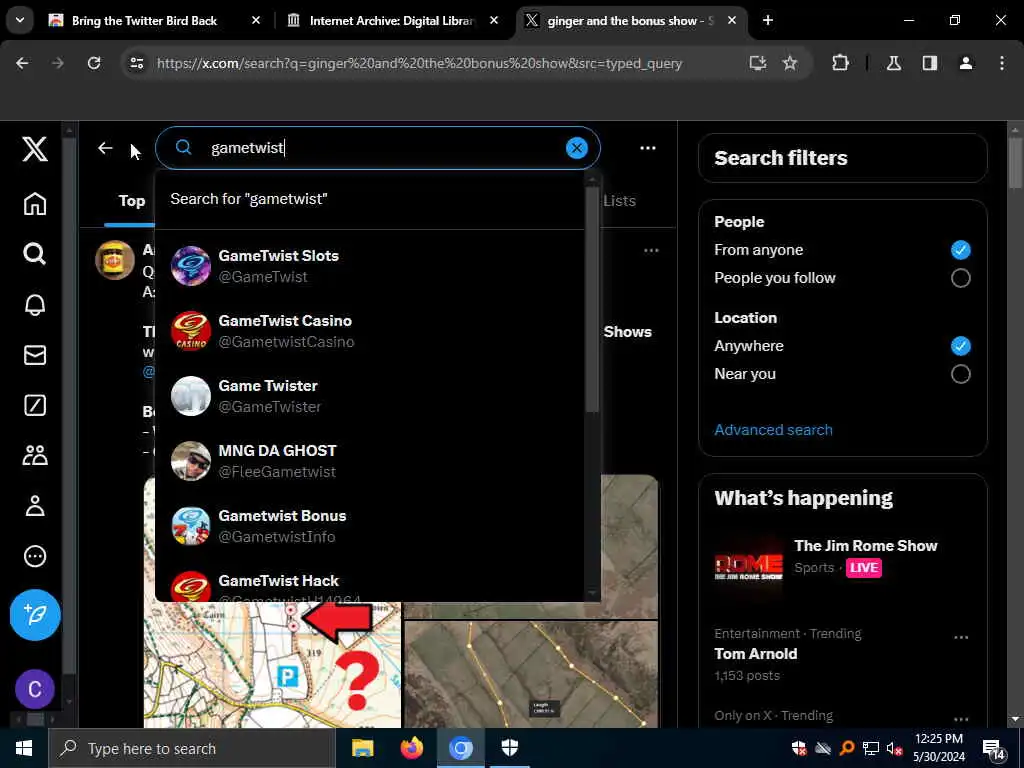Viewport: 1024px width, 768px height.
Task: Open Windows Start menu
Action: tap(24, 748)
